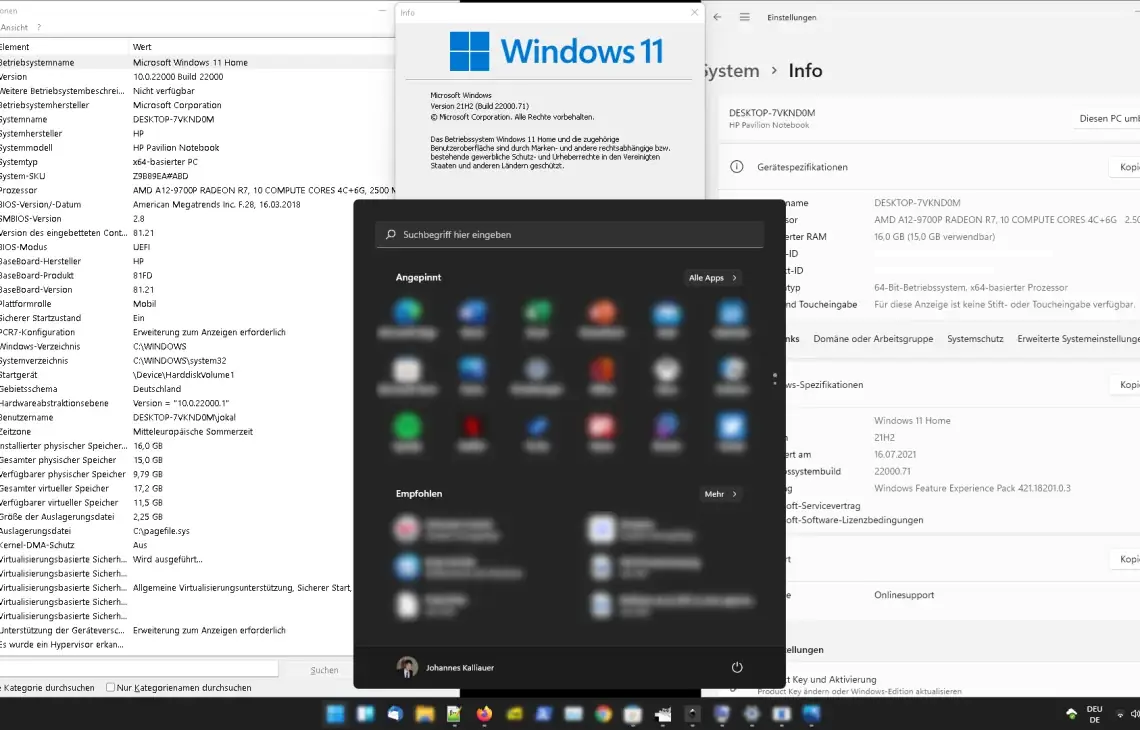Click the Start menu page indicator dots
Screen dimensions: 1140x730
[775, 379]
